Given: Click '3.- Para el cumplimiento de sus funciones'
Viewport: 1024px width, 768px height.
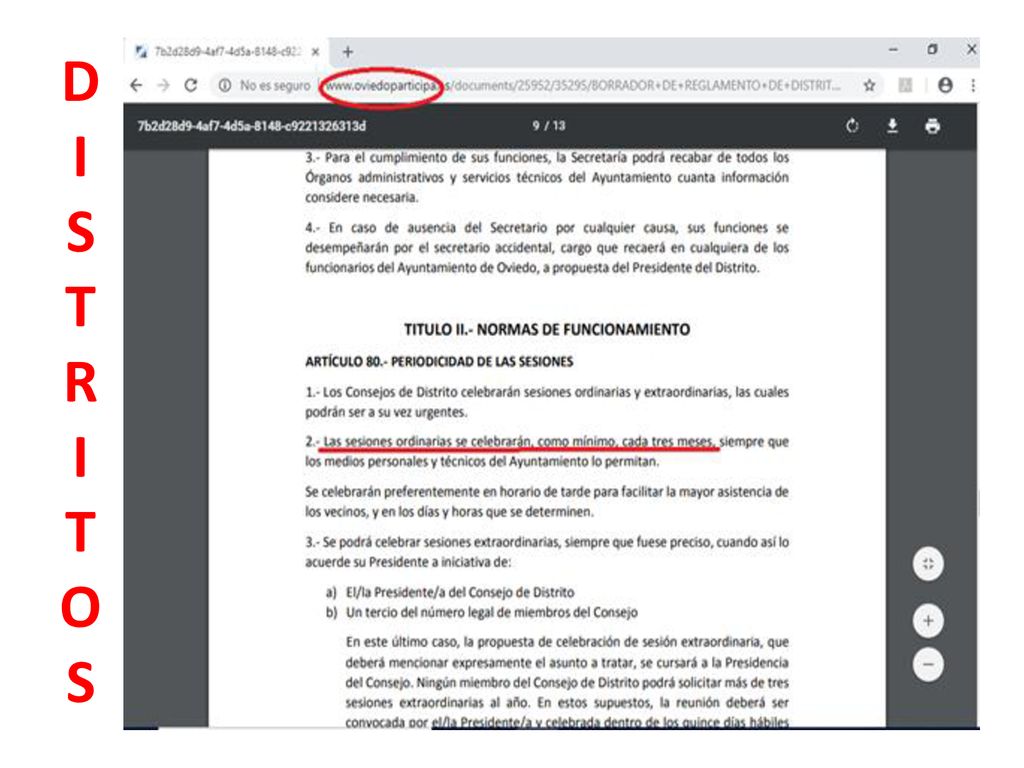Looking at the screenshot, I should click(x=547, y=177).
